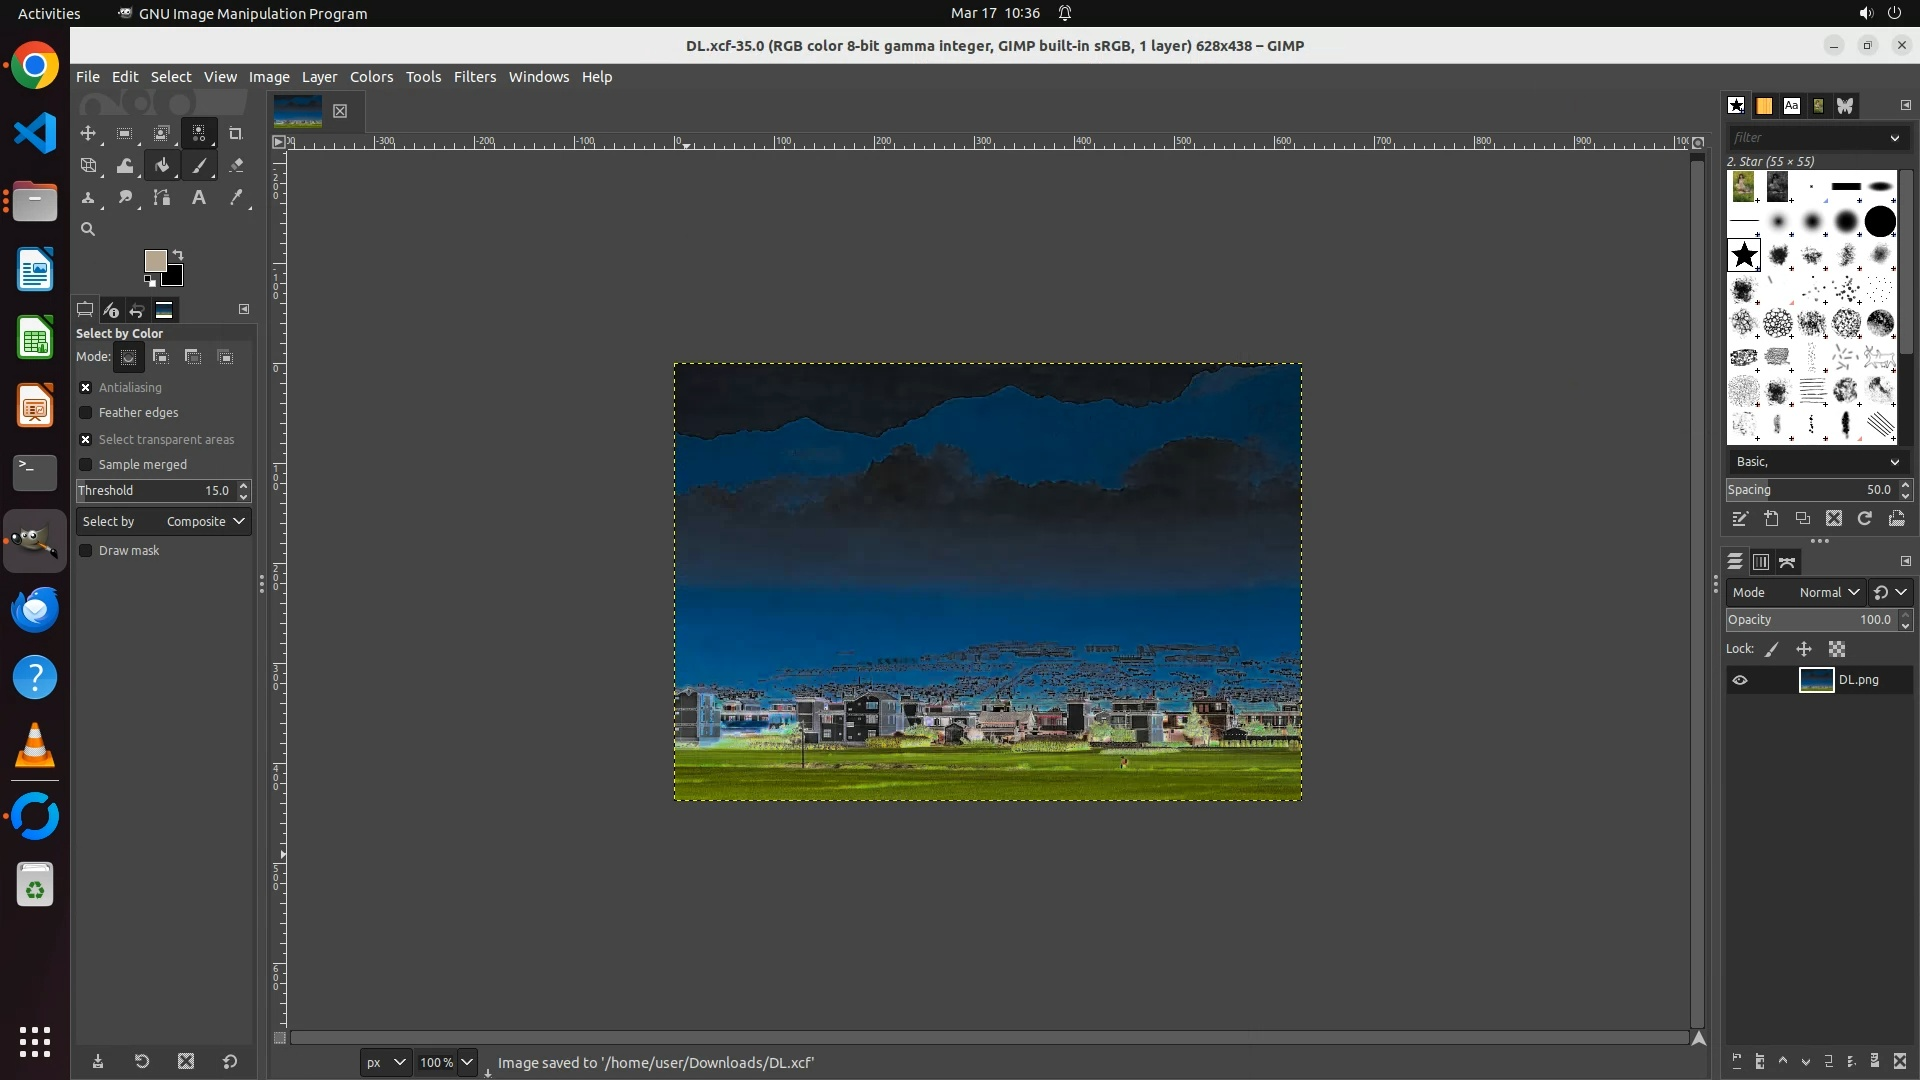Choose the Bucket Fill tool
The width and height of the screenshot is (1920, 1080).
pos(162,166)
